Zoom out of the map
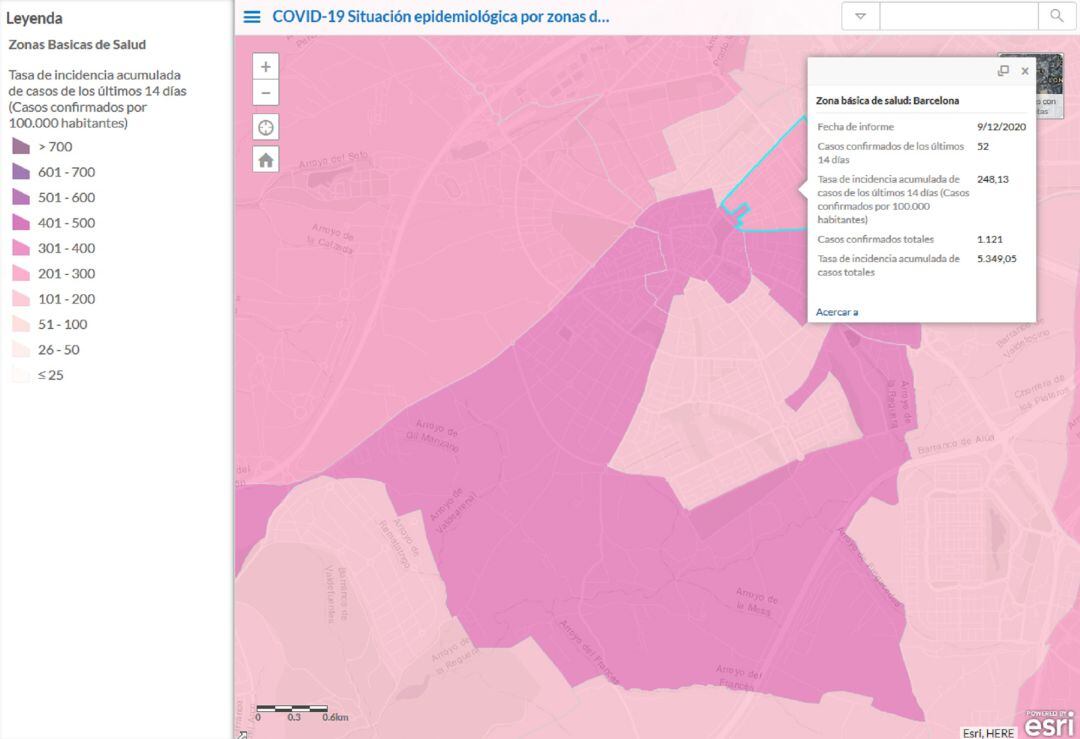The image size is (1080, 739). pos(265,94)
